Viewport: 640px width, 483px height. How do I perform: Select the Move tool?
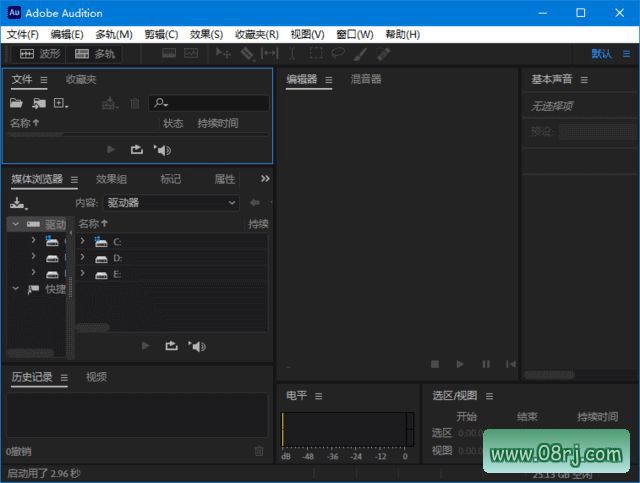coord(223,53)
